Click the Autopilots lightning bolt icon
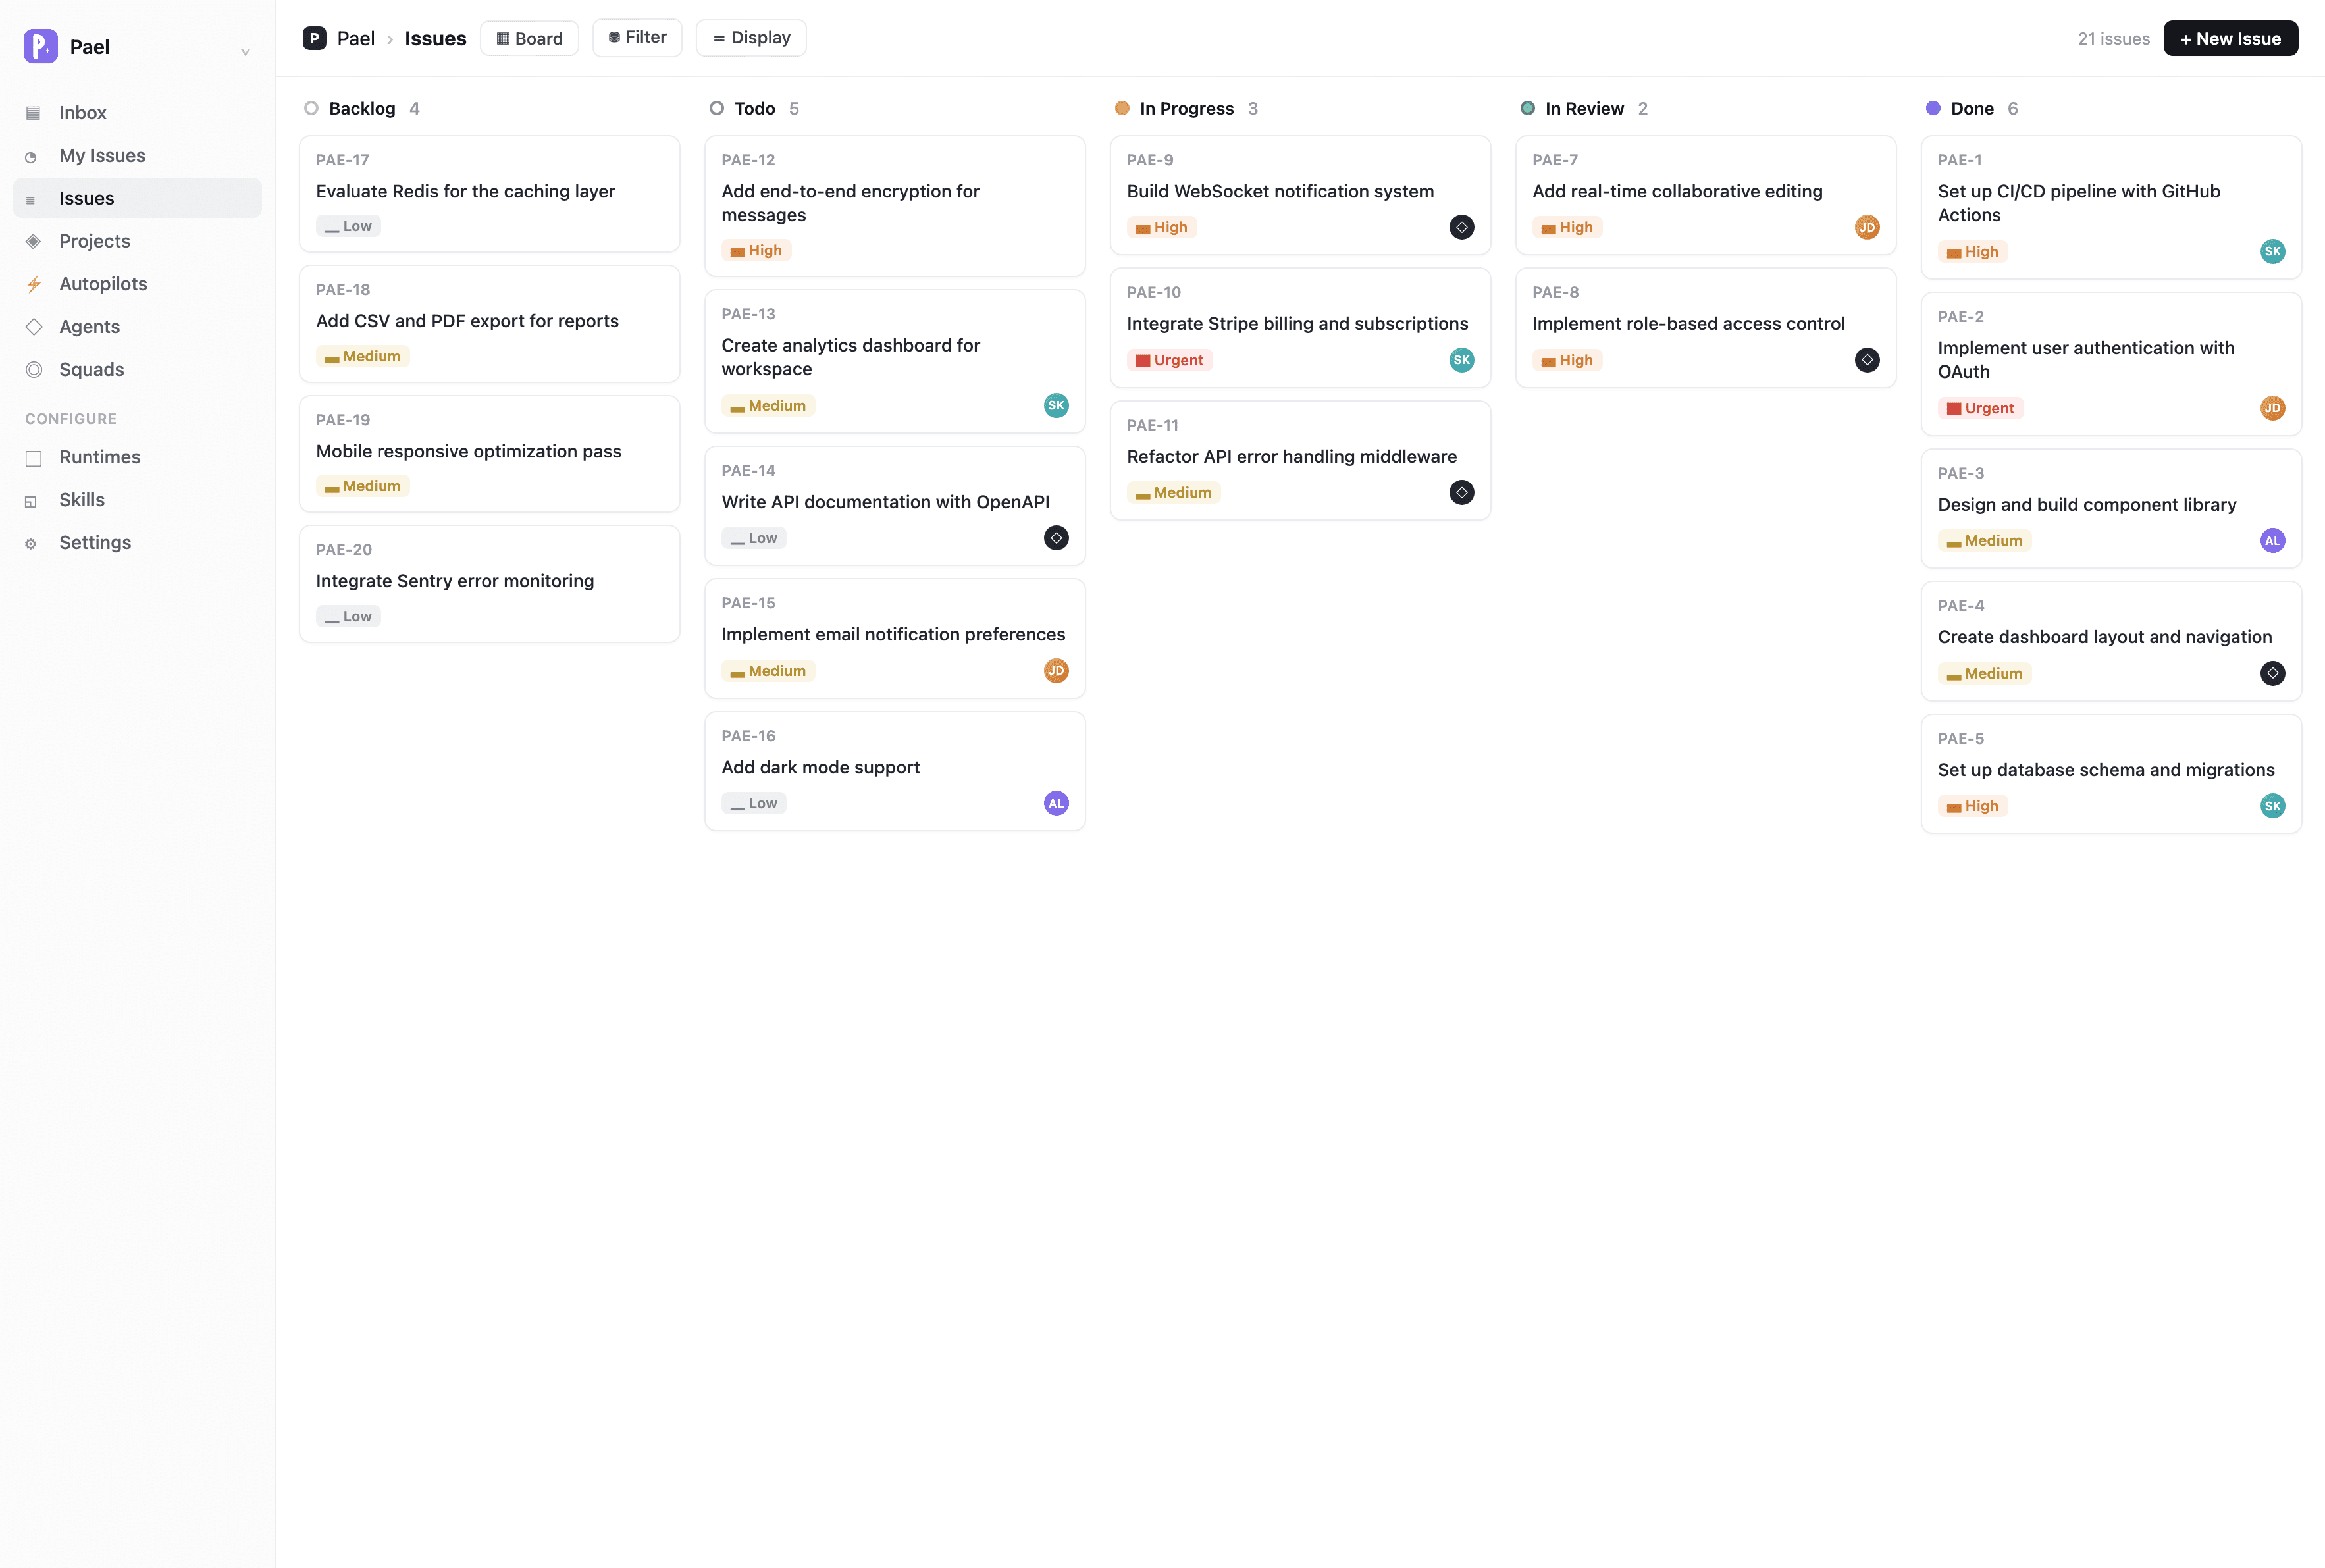 click(x=34, y=284)
